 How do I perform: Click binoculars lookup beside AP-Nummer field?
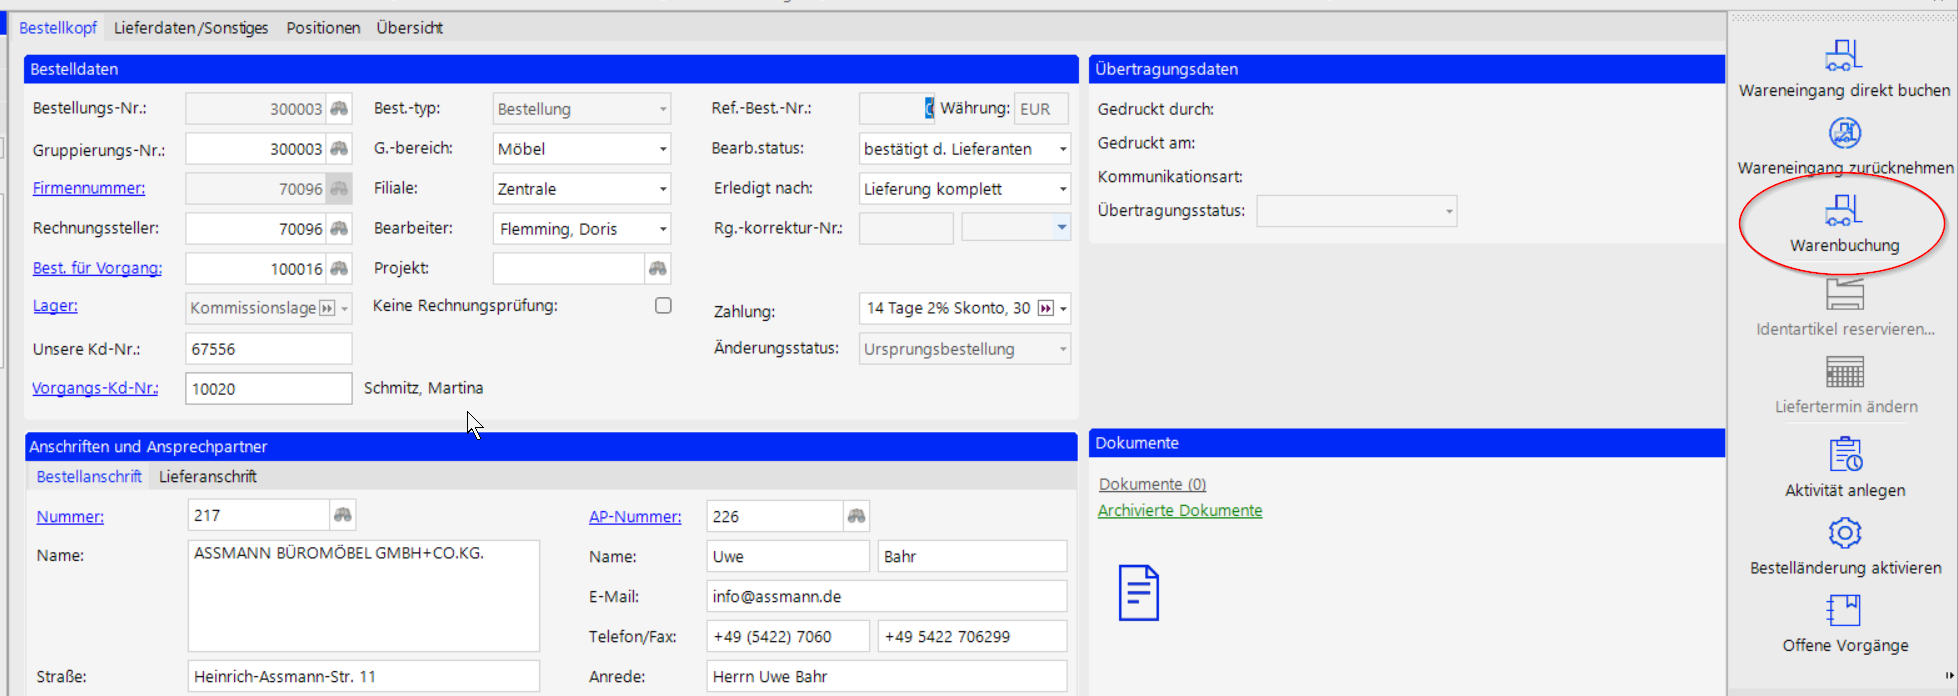(x=856, y=516)
